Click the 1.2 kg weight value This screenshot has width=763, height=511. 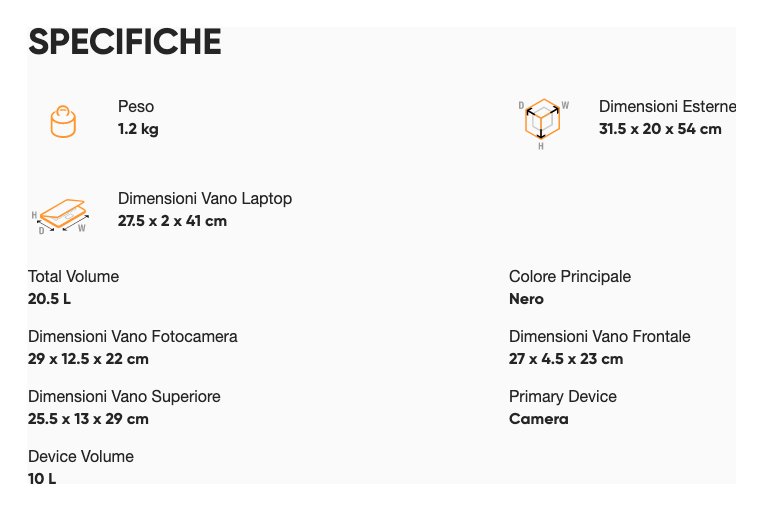click(x=138, y=129)
